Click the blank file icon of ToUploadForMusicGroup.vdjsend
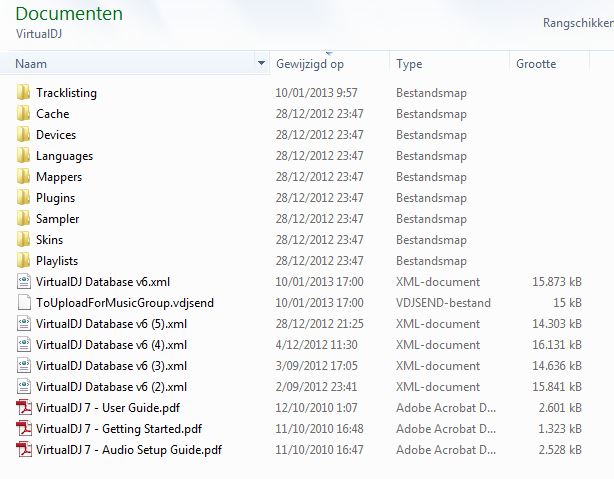The image size is (614, 479). point(24,303)
